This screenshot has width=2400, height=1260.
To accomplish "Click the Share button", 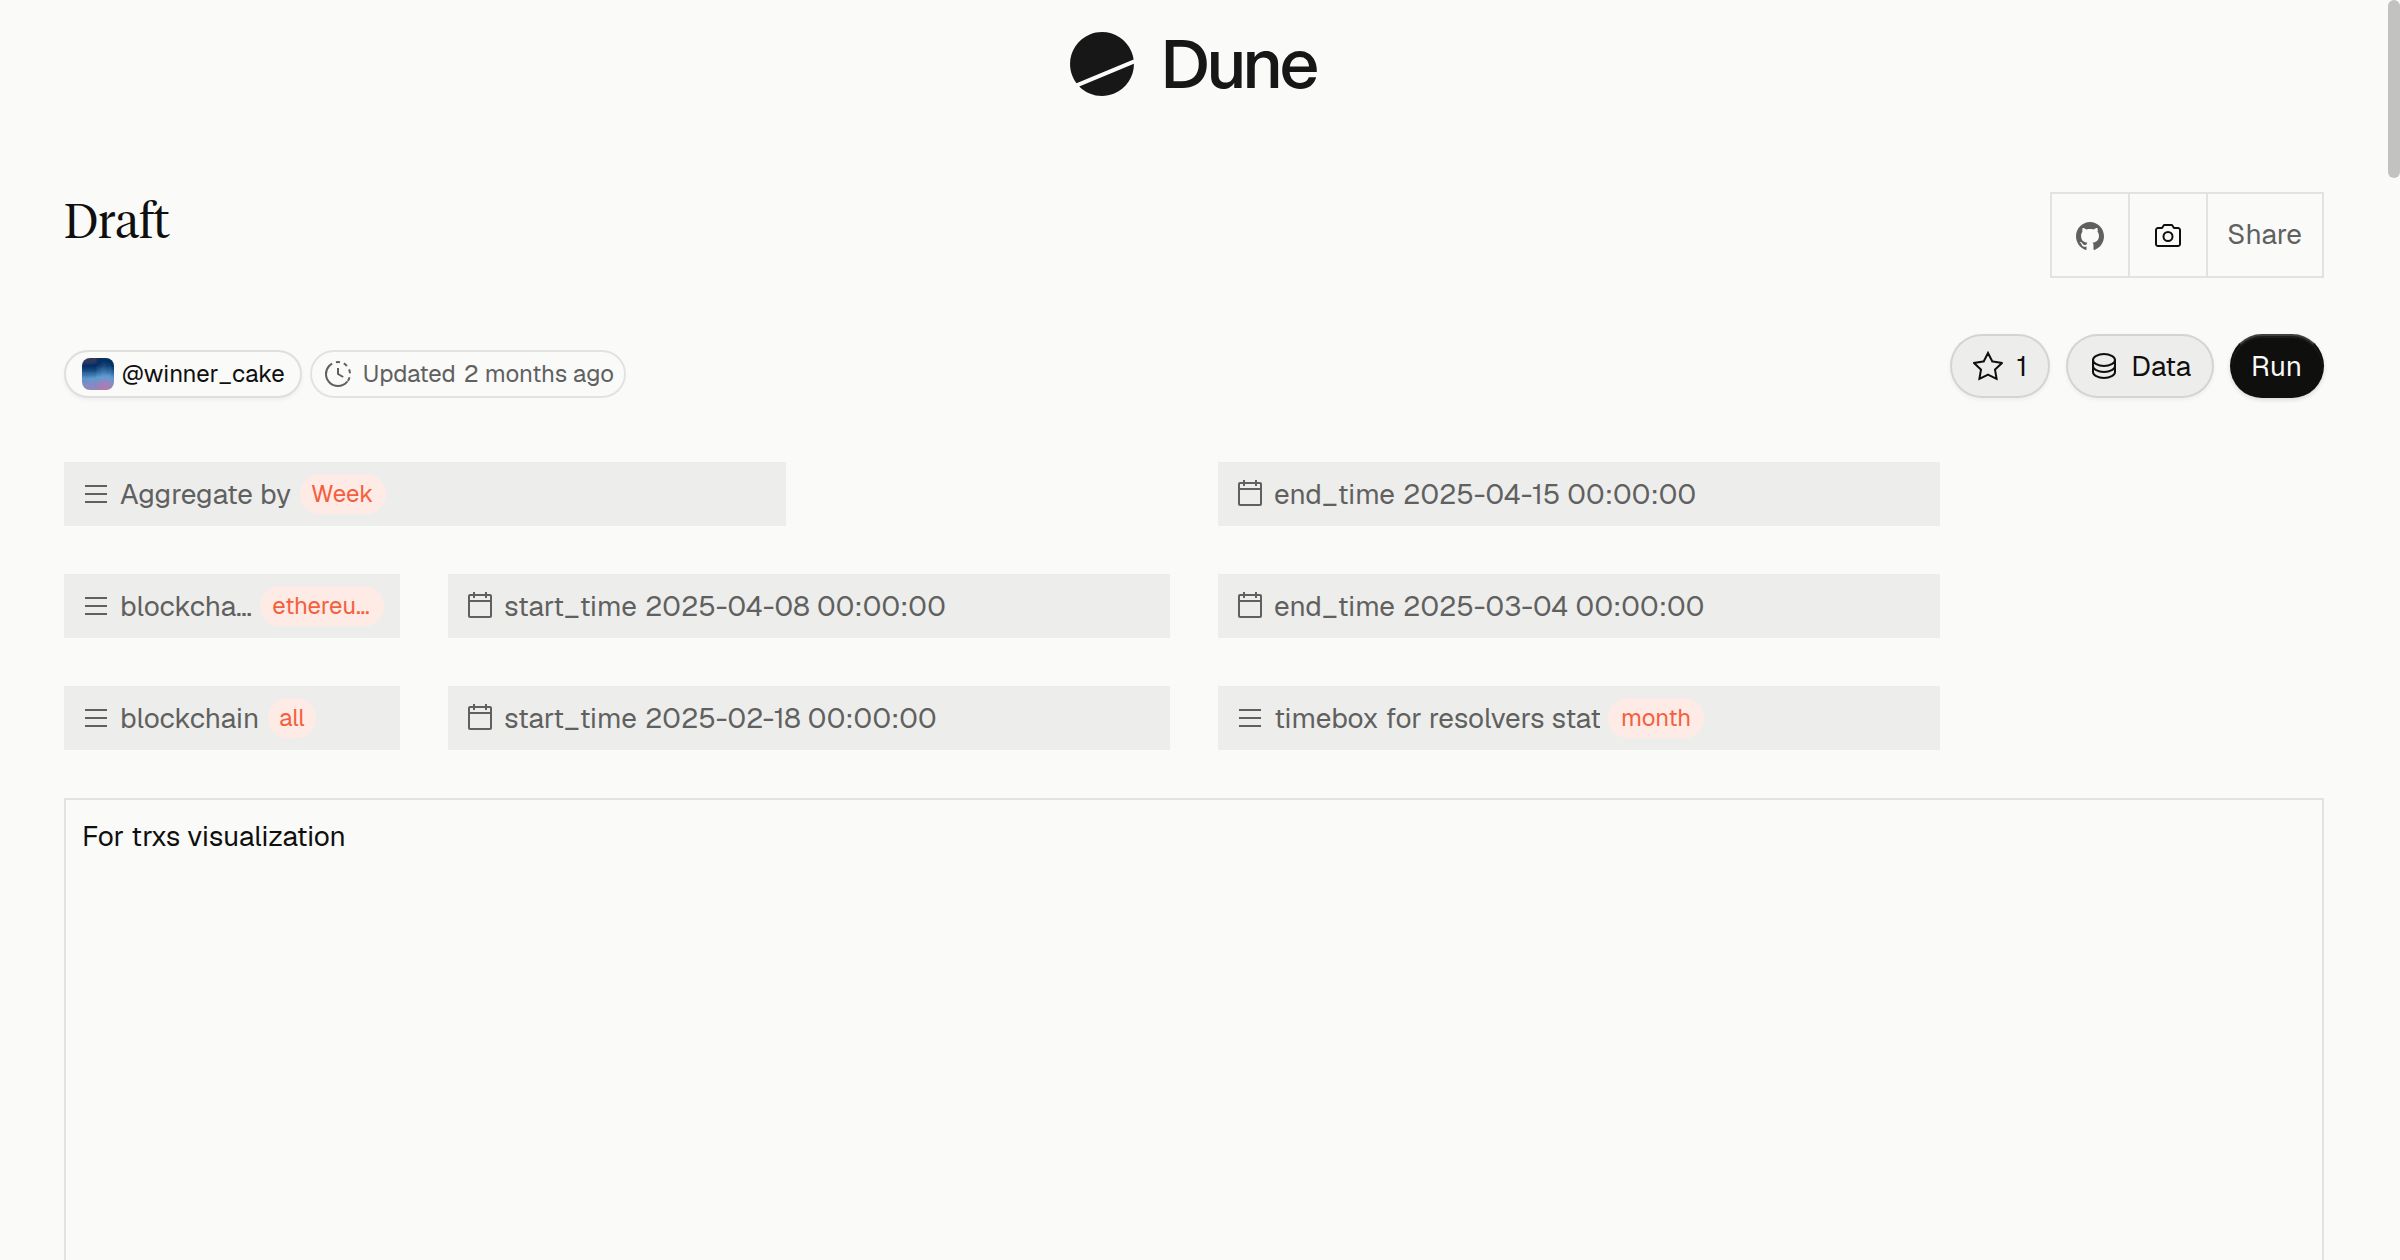I will [2264, 235].
